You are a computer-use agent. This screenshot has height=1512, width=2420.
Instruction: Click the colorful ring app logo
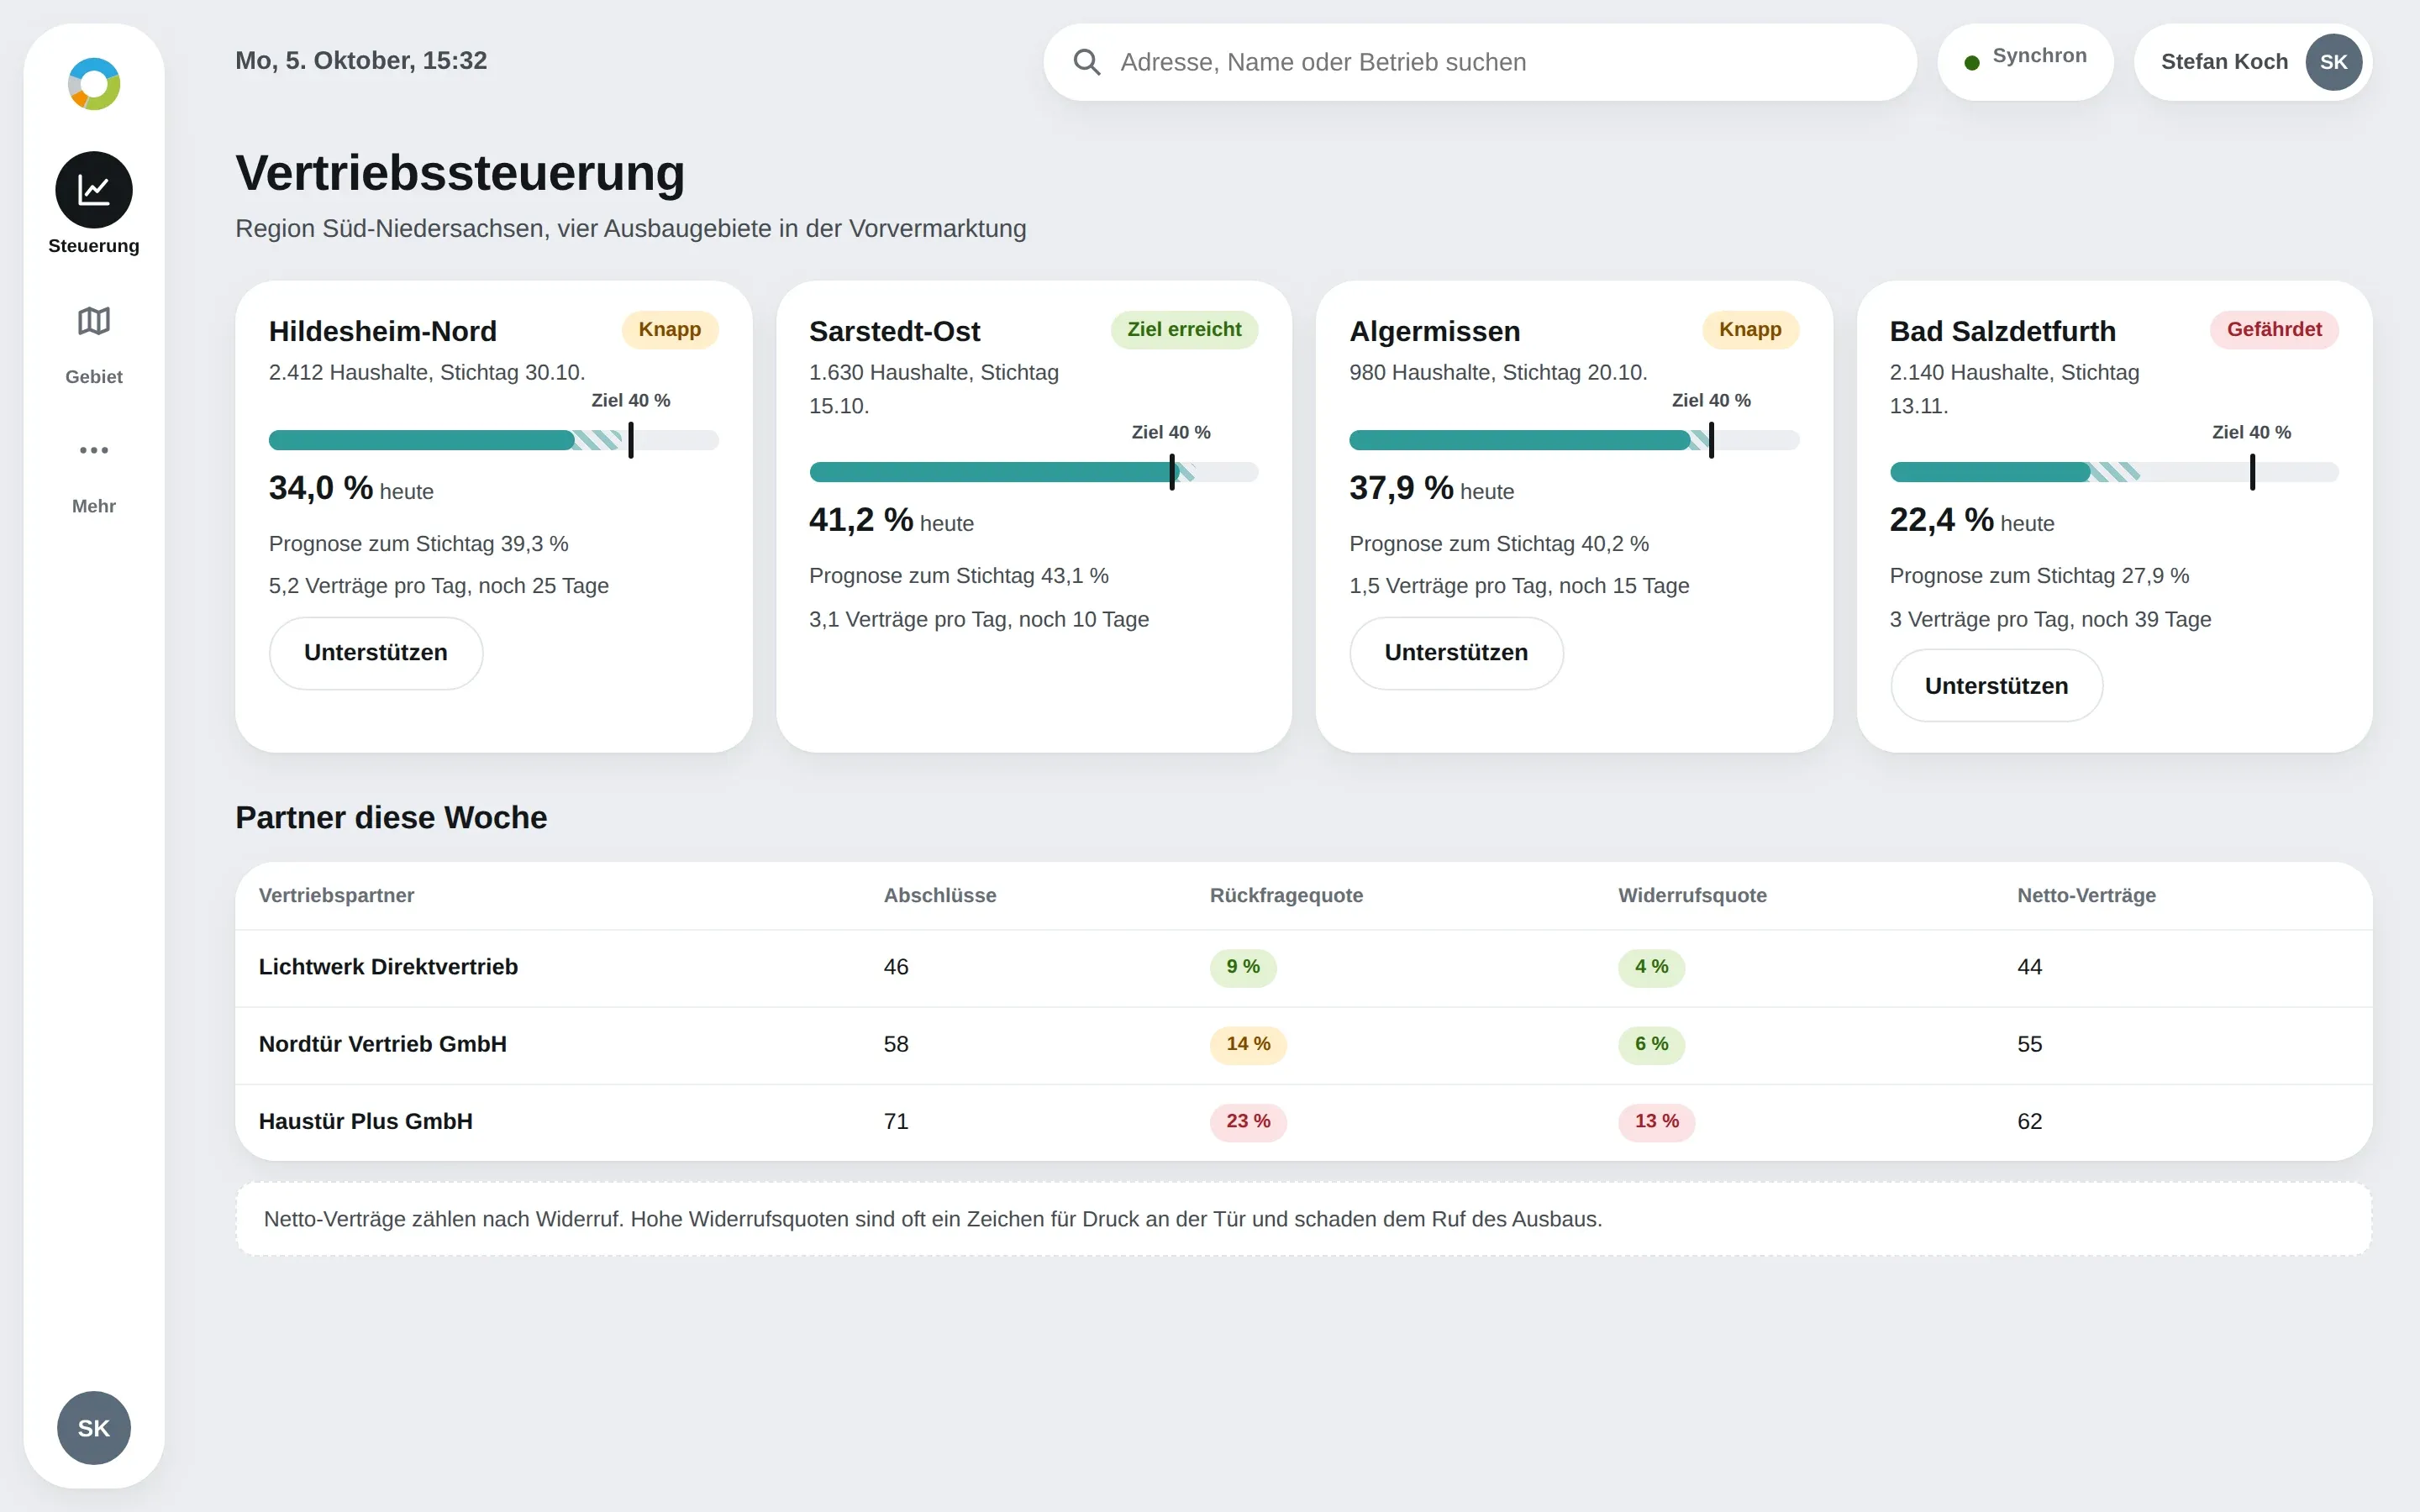[94, 84]
